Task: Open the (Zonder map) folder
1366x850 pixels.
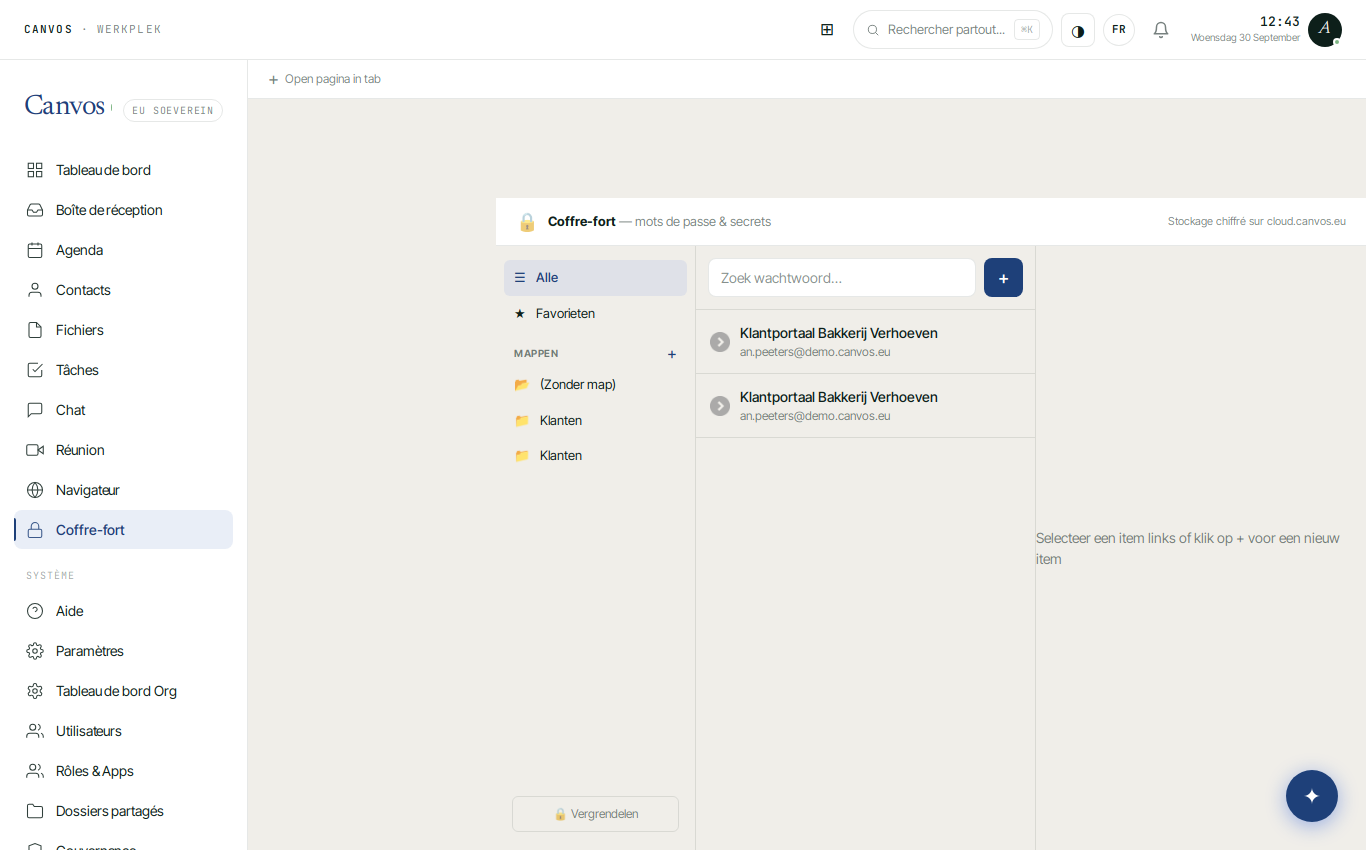Action: [595, 385]
